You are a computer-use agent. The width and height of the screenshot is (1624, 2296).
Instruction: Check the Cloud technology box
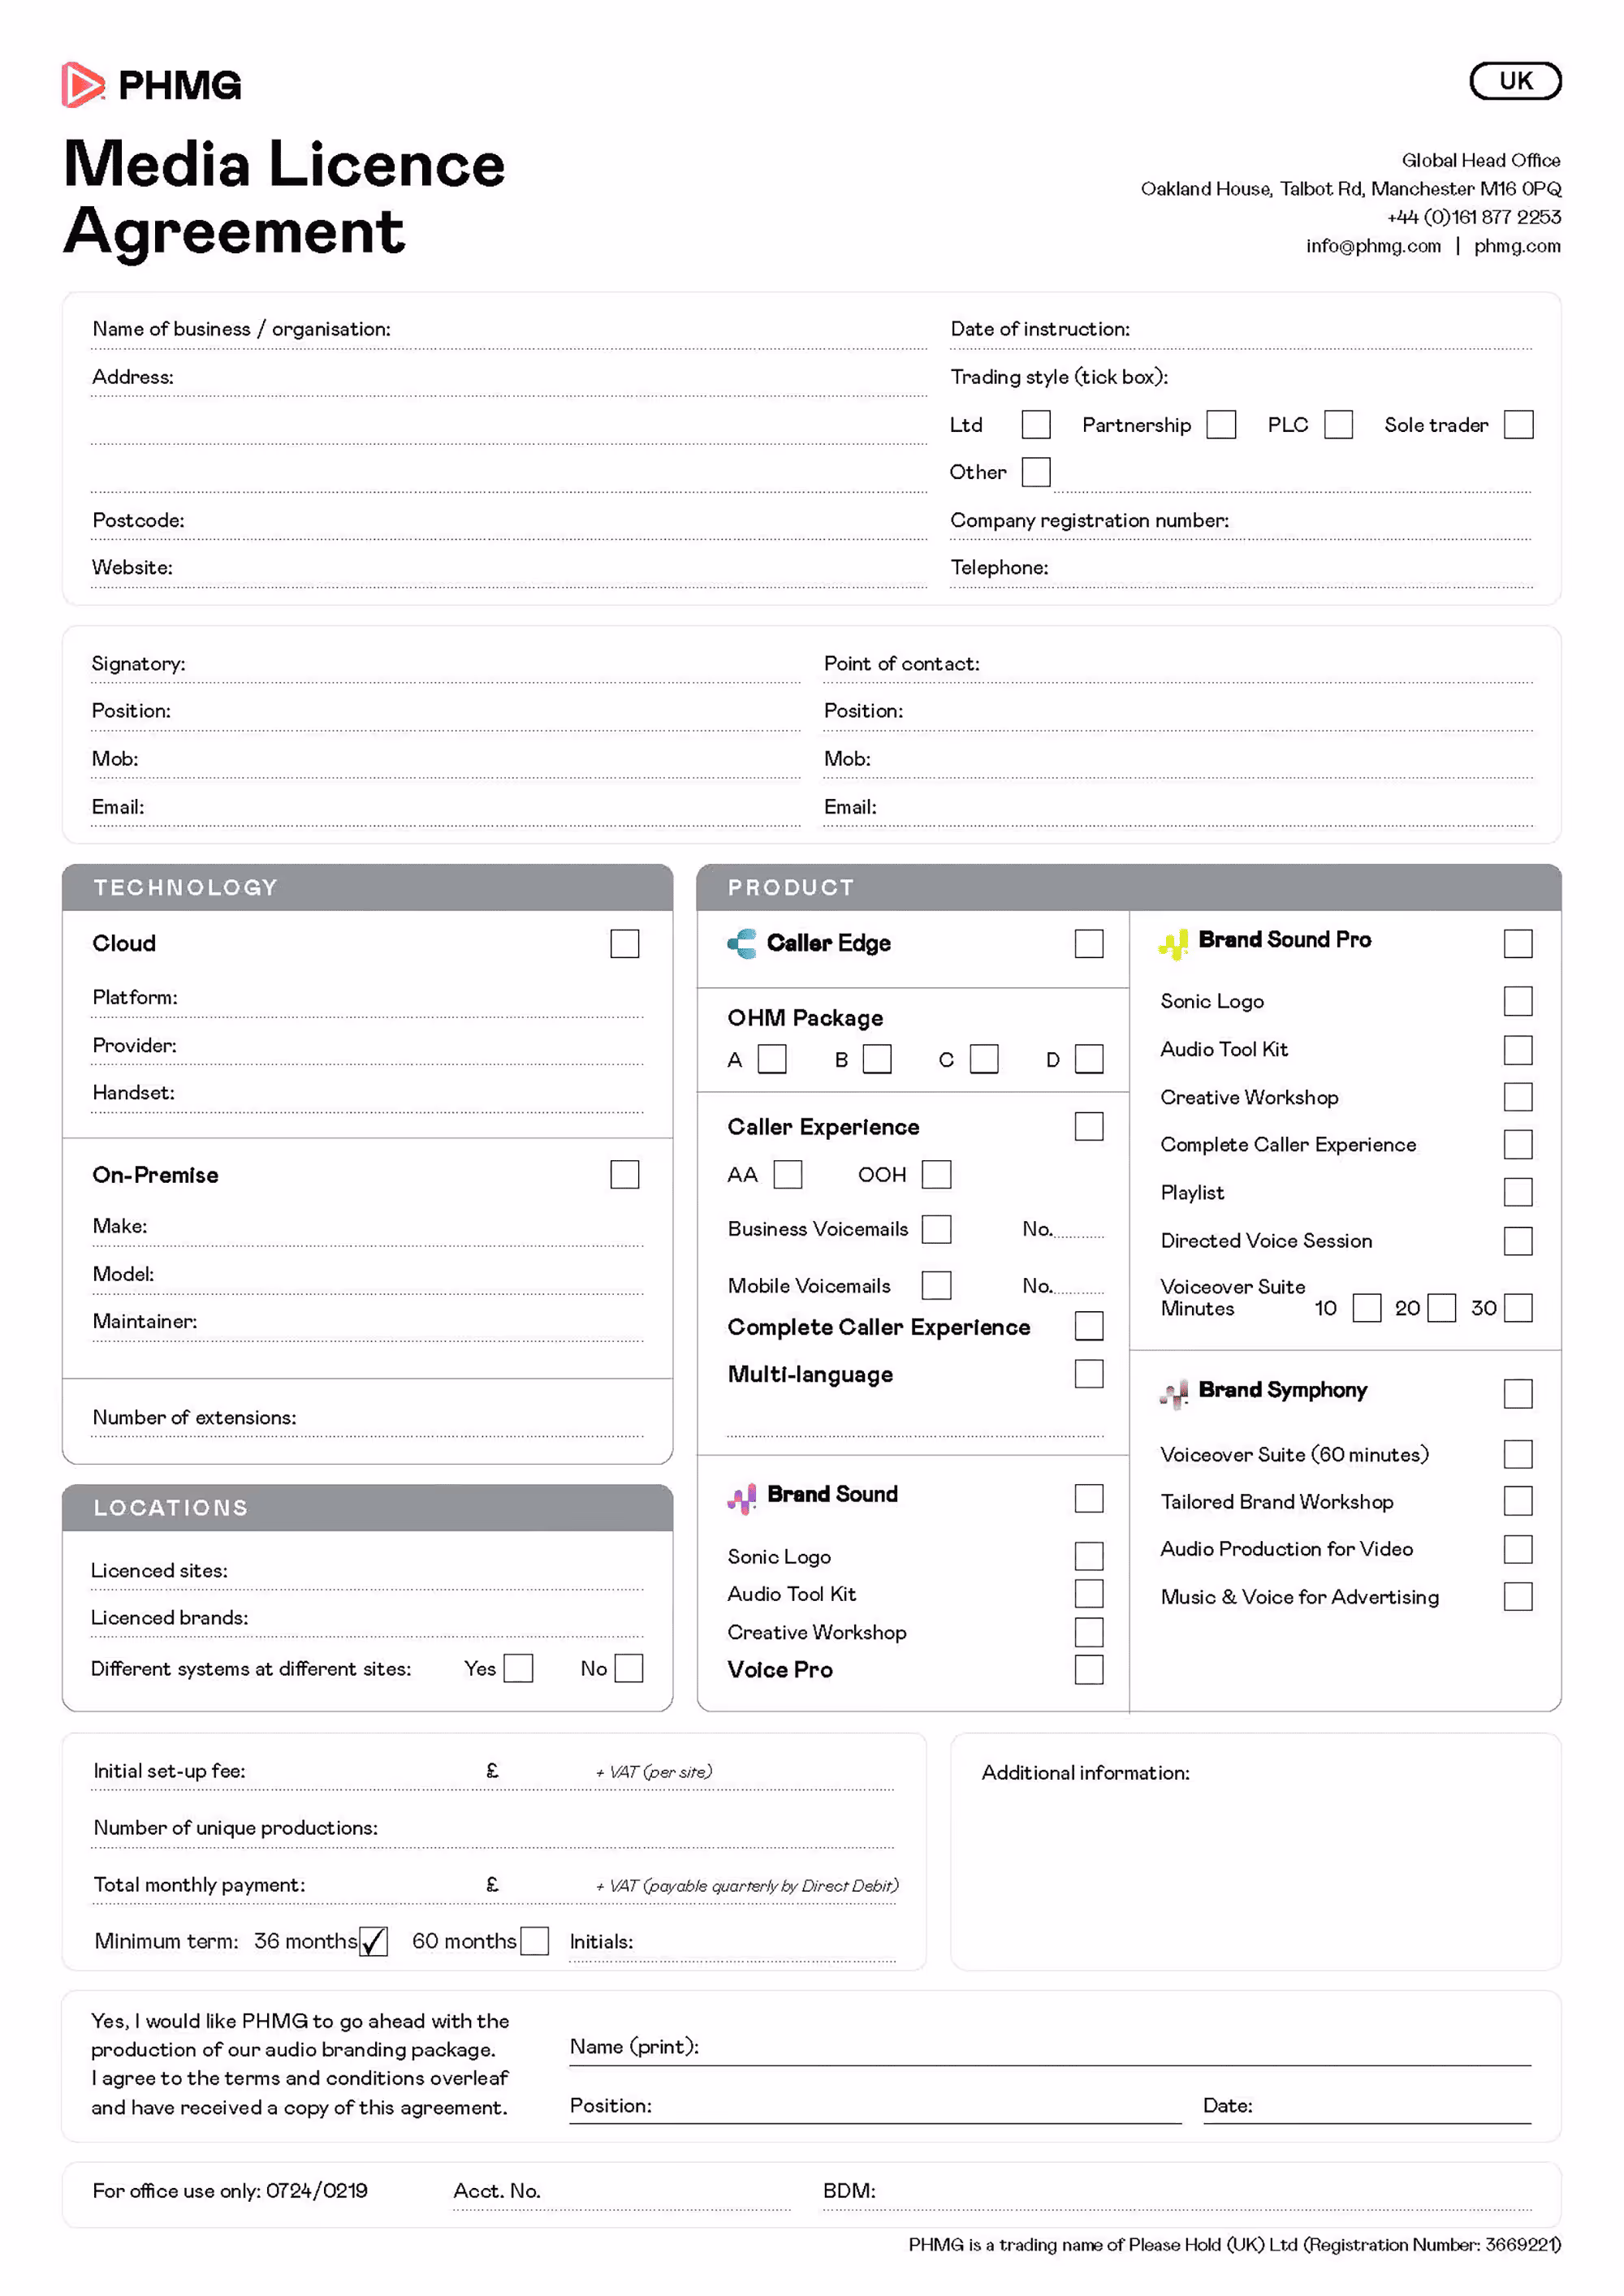coord(624,943)
